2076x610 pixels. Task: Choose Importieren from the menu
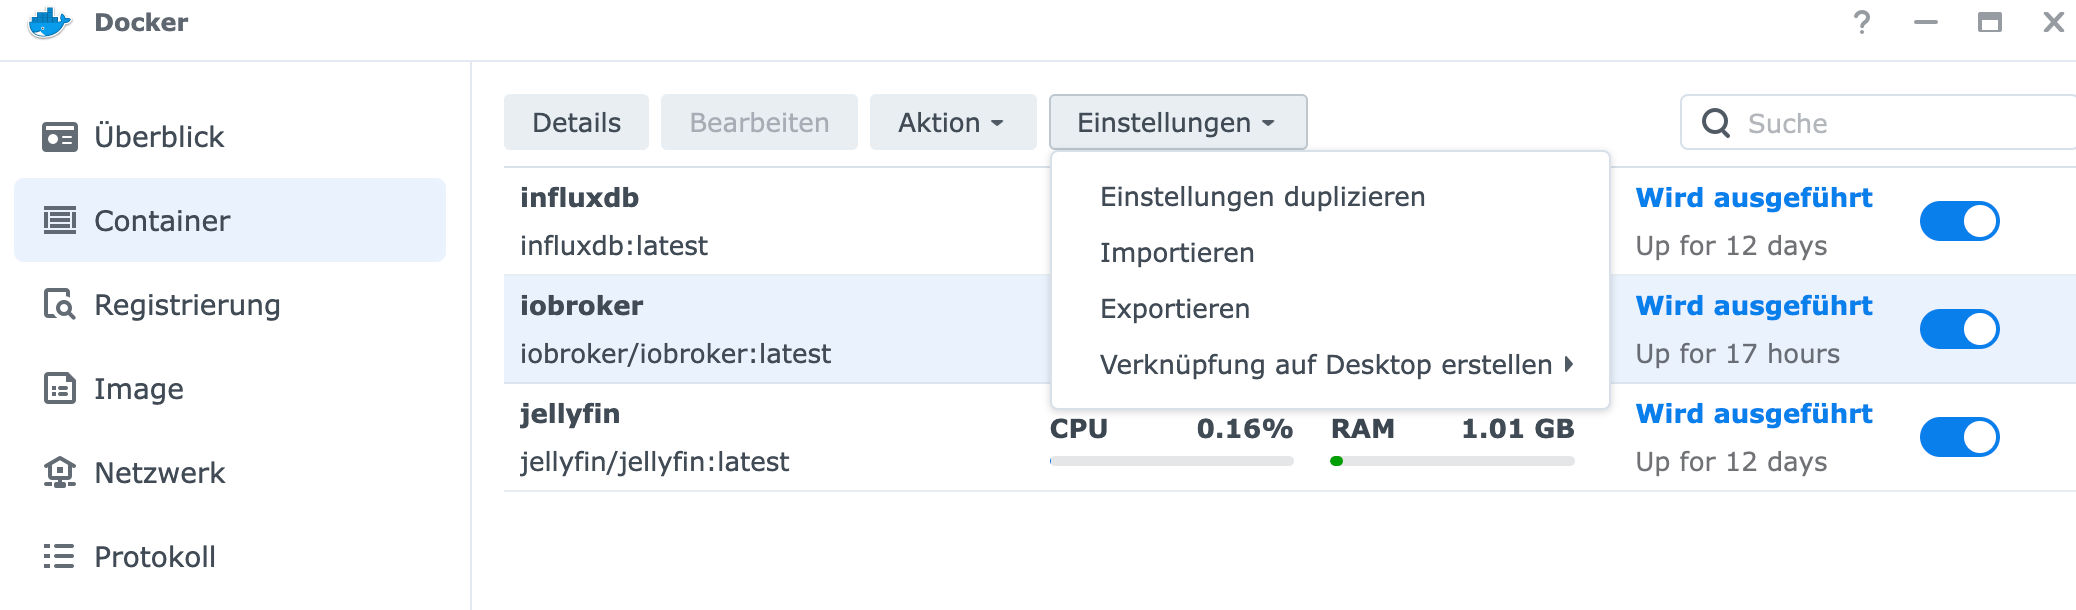1176,253
